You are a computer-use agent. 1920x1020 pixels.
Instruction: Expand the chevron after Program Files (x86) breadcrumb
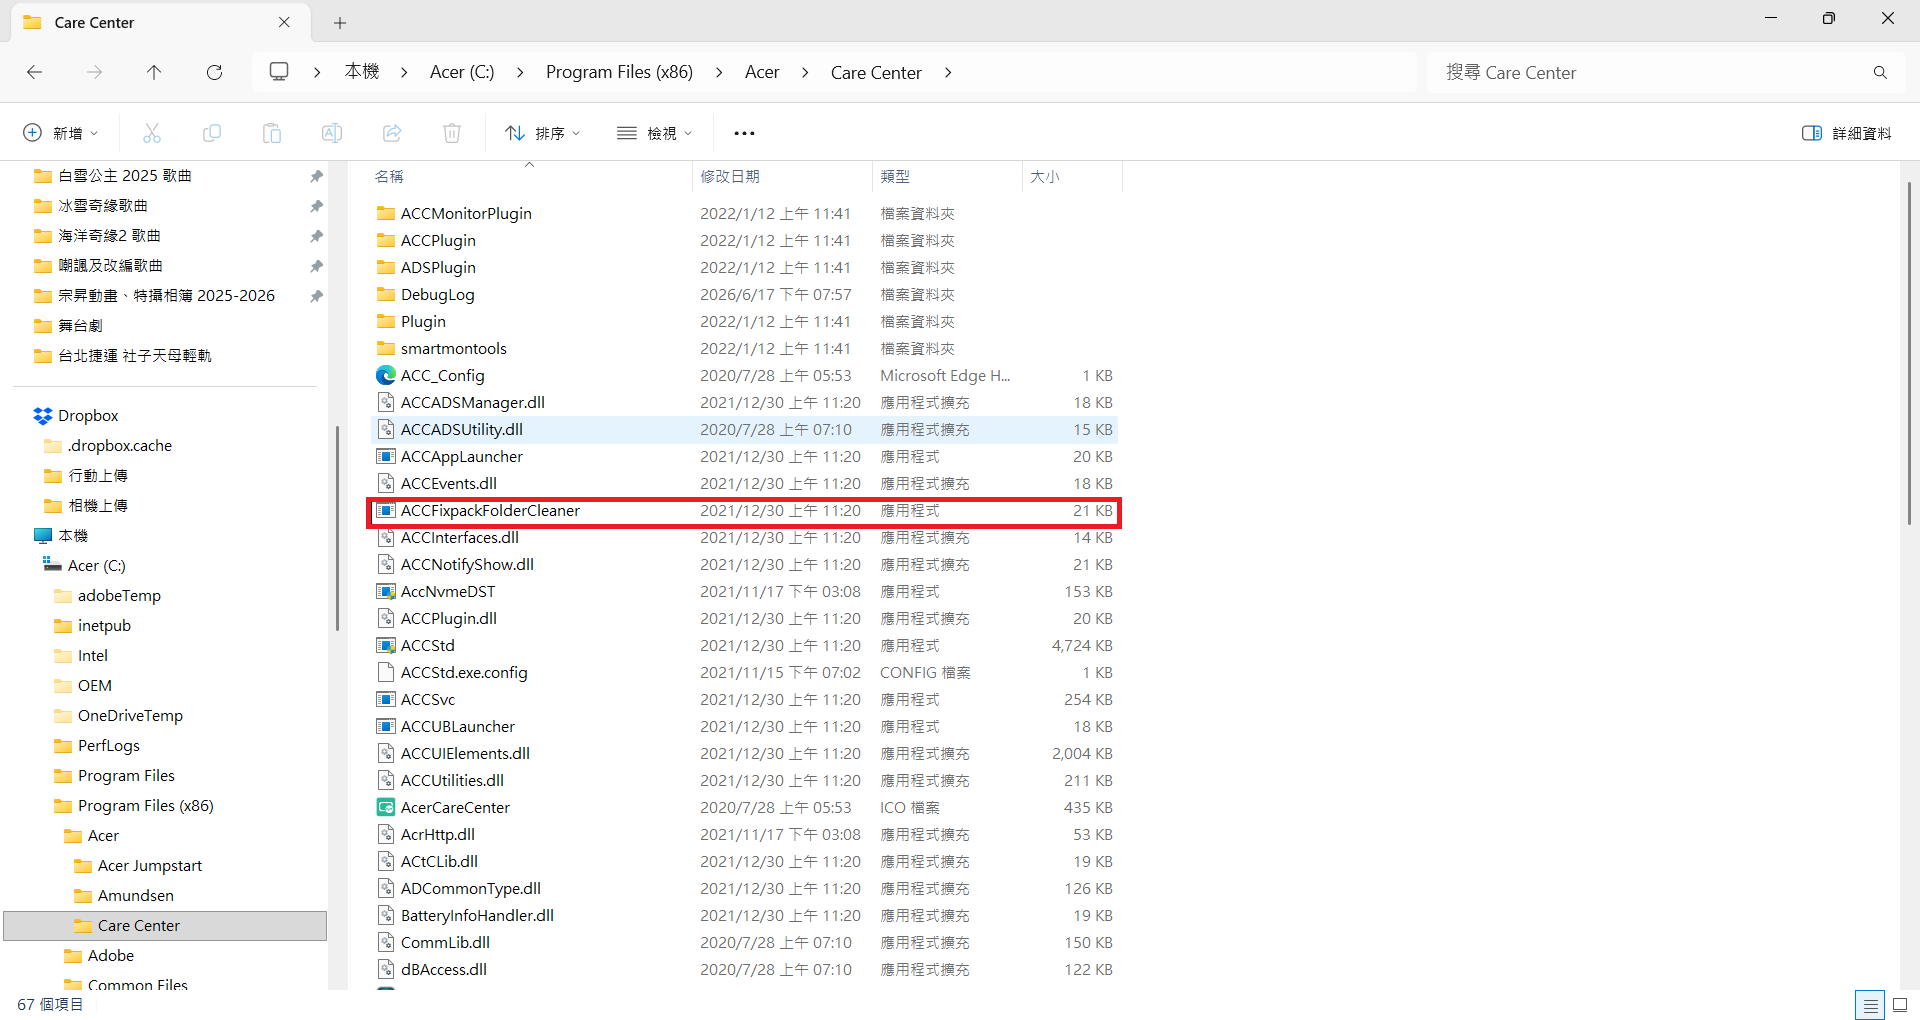[719, 72]
